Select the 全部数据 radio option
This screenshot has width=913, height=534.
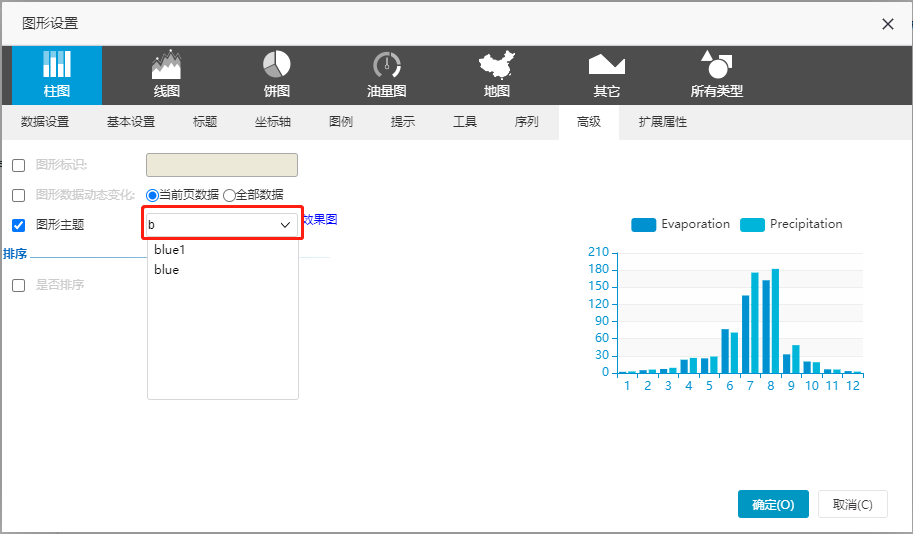(x=229, y=195)
